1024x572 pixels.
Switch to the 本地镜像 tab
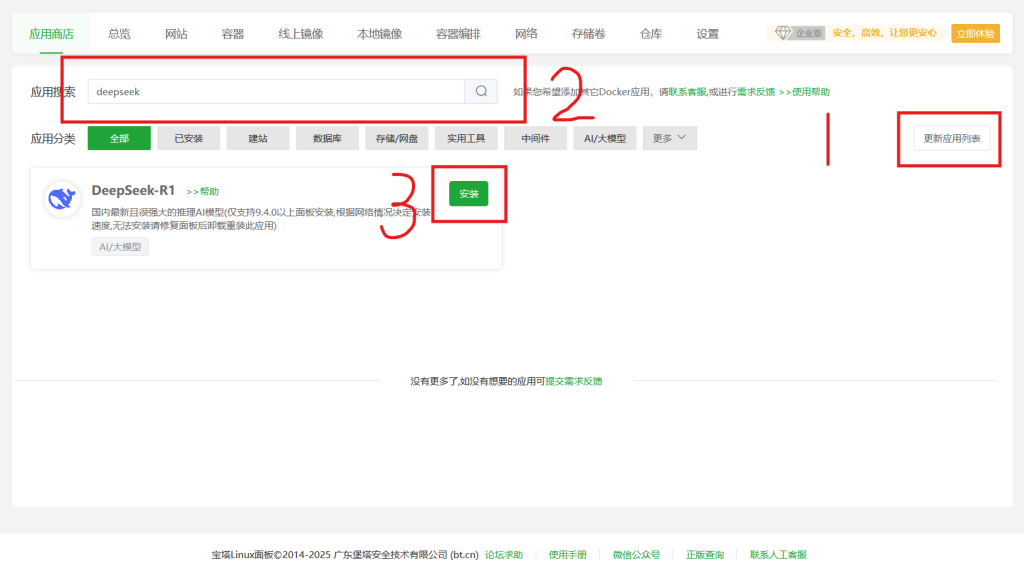click(x=379, y=34)
